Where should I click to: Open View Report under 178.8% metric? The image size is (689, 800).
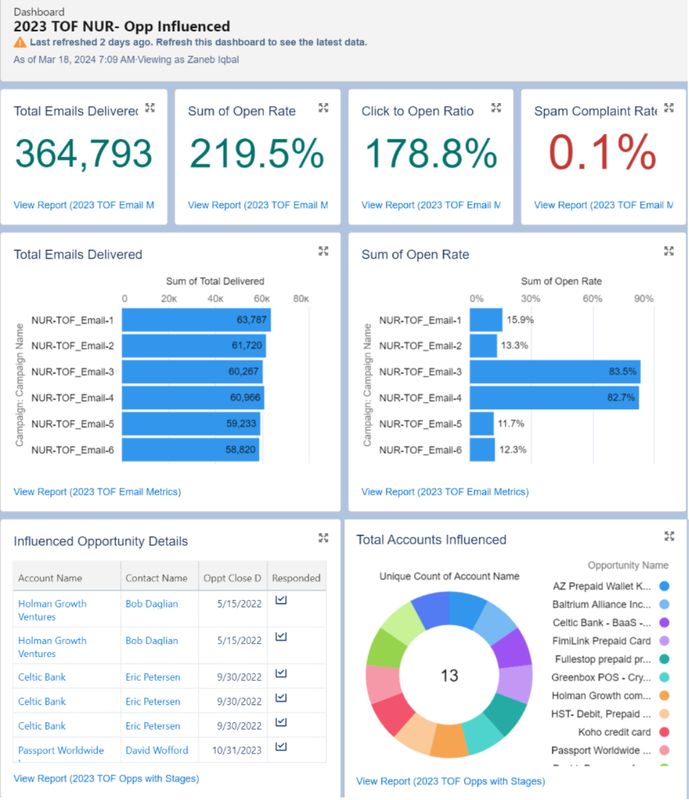(x=431, y=205)
